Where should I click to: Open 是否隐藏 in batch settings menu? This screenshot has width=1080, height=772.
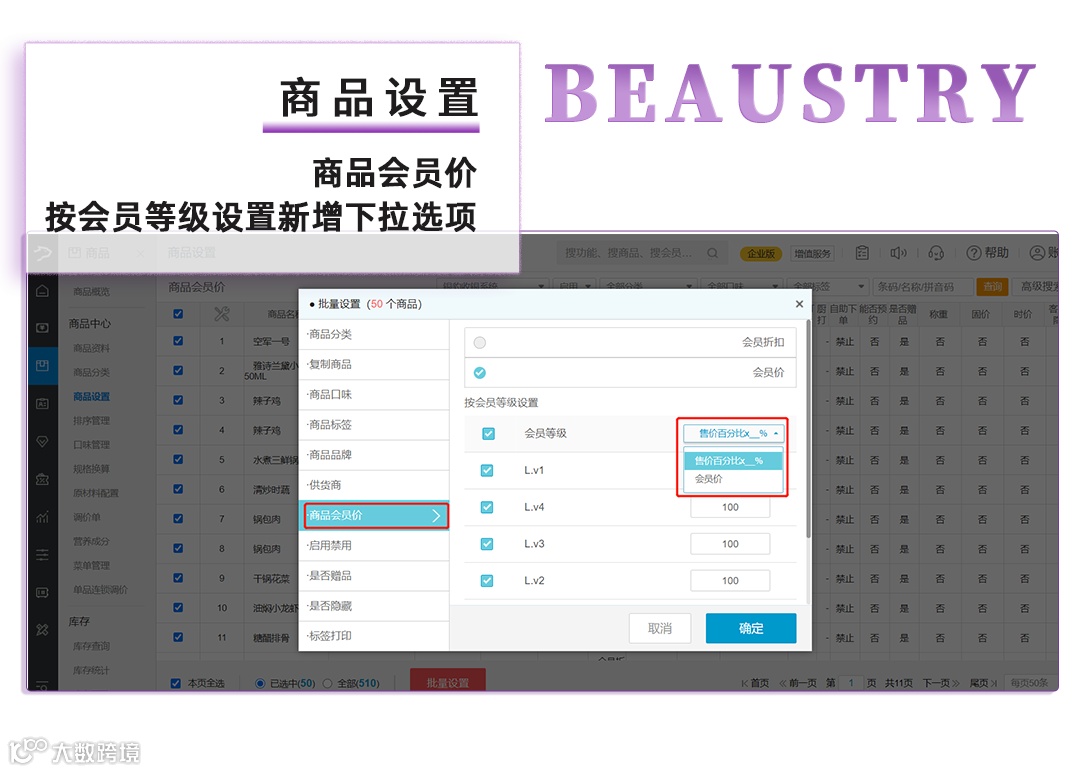(374, 606)
